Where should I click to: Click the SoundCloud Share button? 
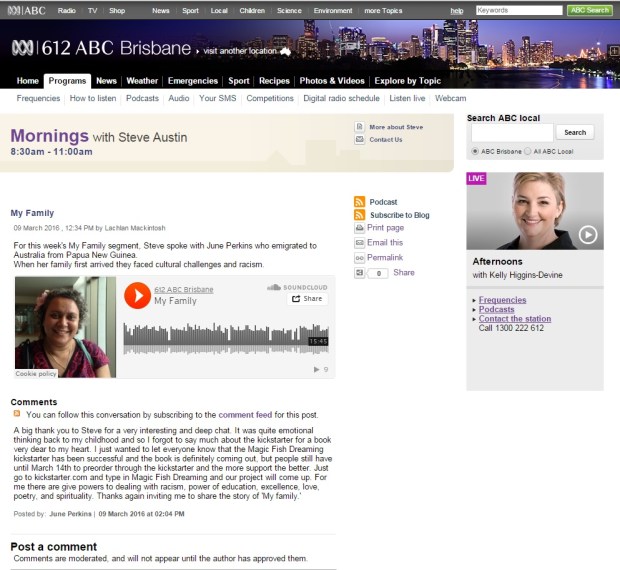point(308,299)
